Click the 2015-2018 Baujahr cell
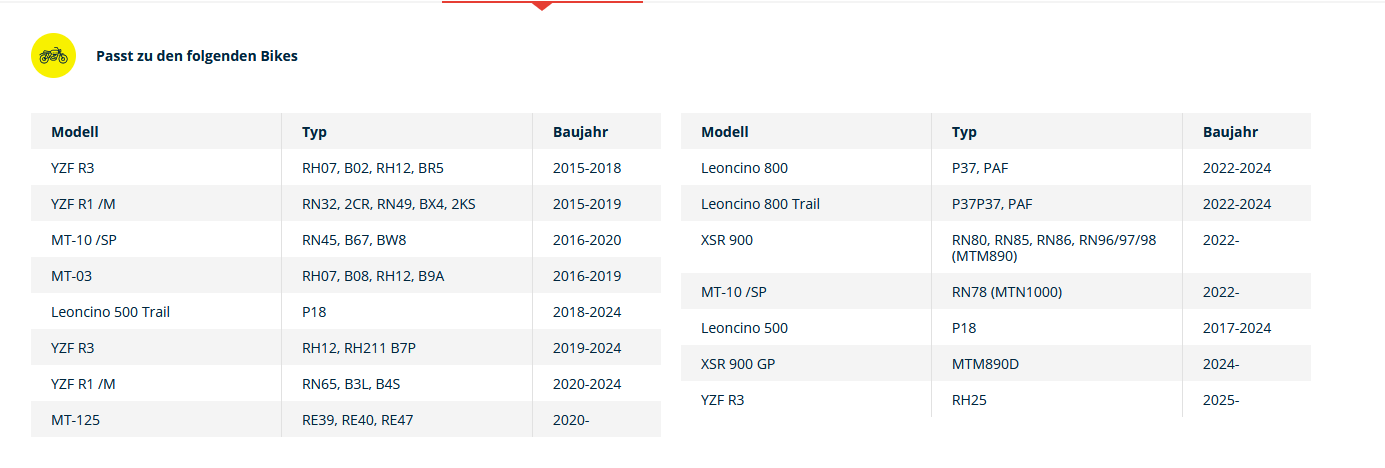 point(587,168)
